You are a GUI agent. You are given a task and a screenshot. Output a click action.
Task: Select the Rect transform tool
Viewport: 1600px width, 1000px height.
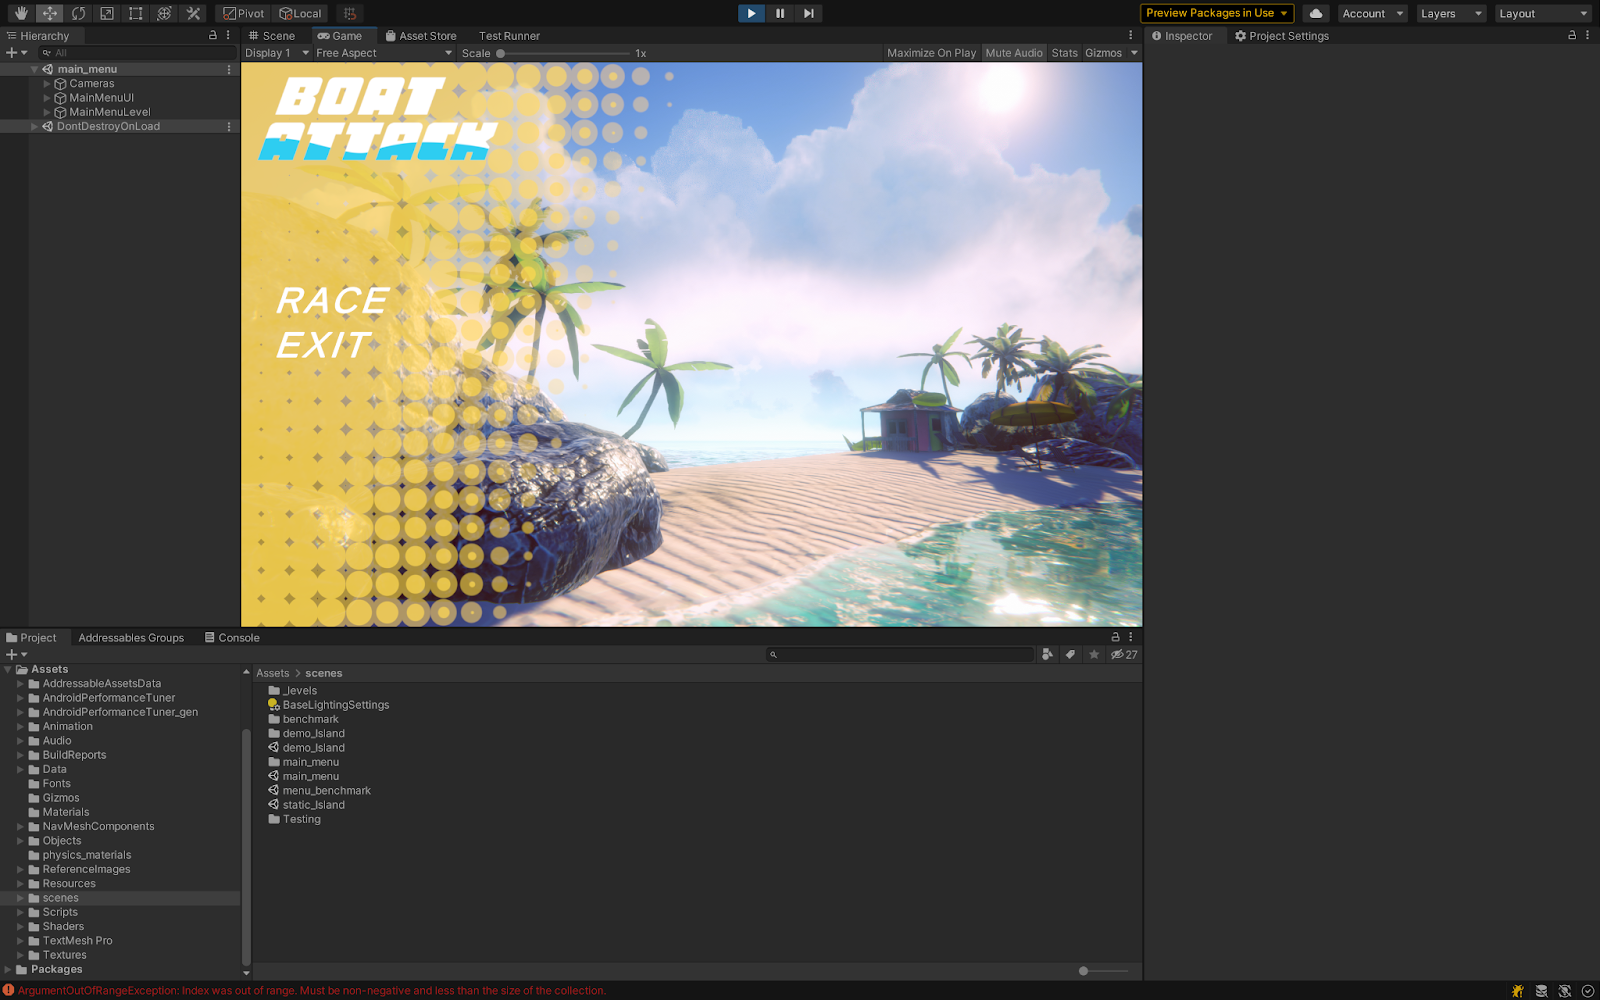[136, 13]
